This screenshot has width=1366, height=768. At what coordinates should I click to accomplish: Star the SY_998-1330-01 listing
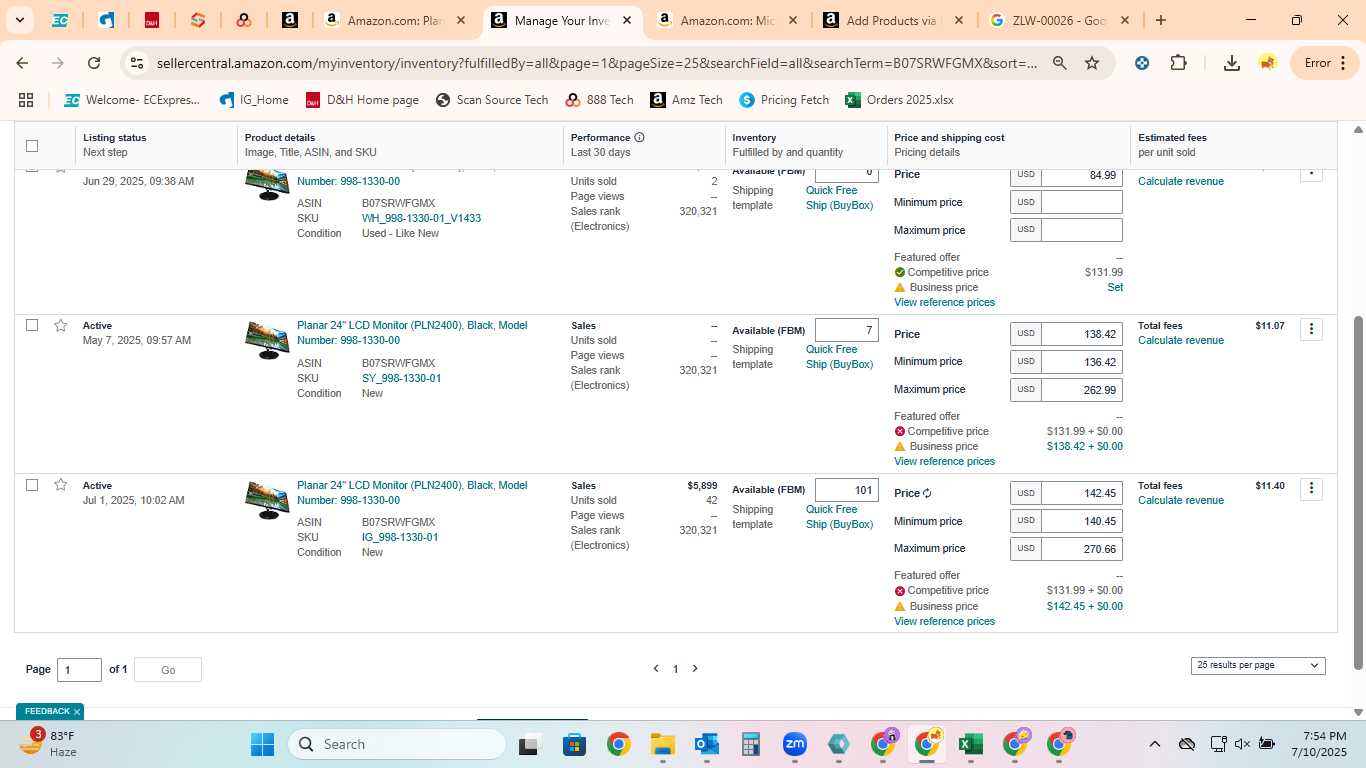61,325
